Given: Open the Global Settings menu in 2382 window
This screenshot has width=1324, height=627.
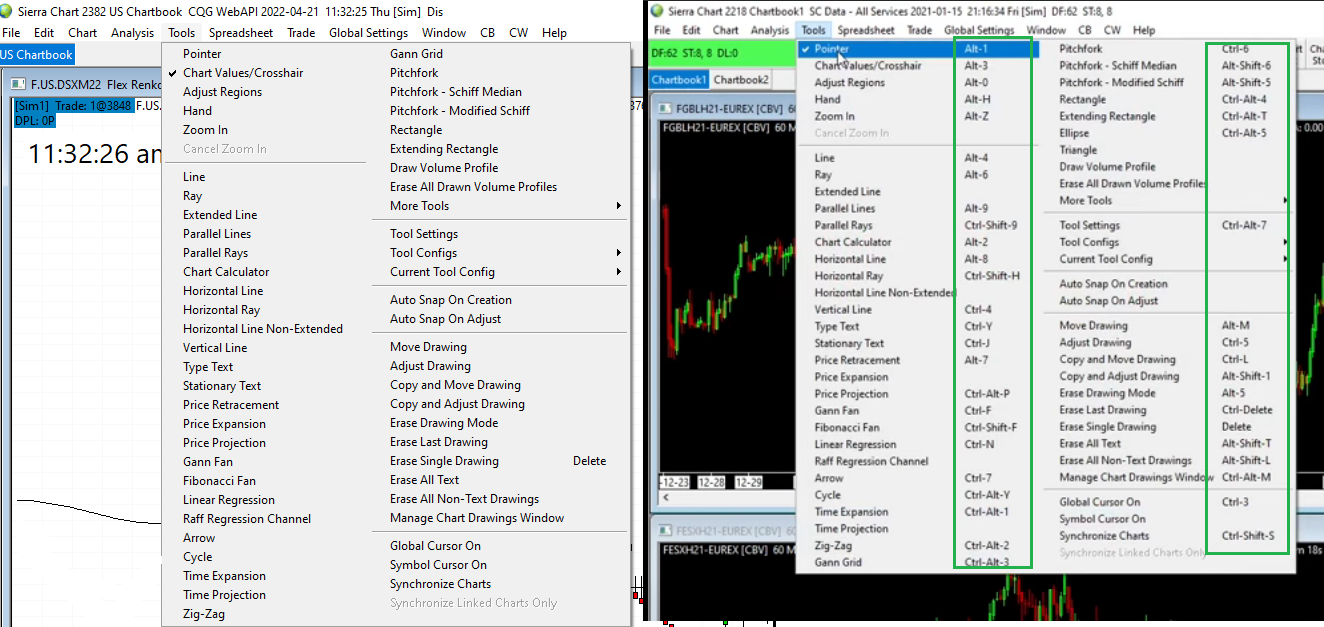Looking at the screenshot, I should (369, 33).
